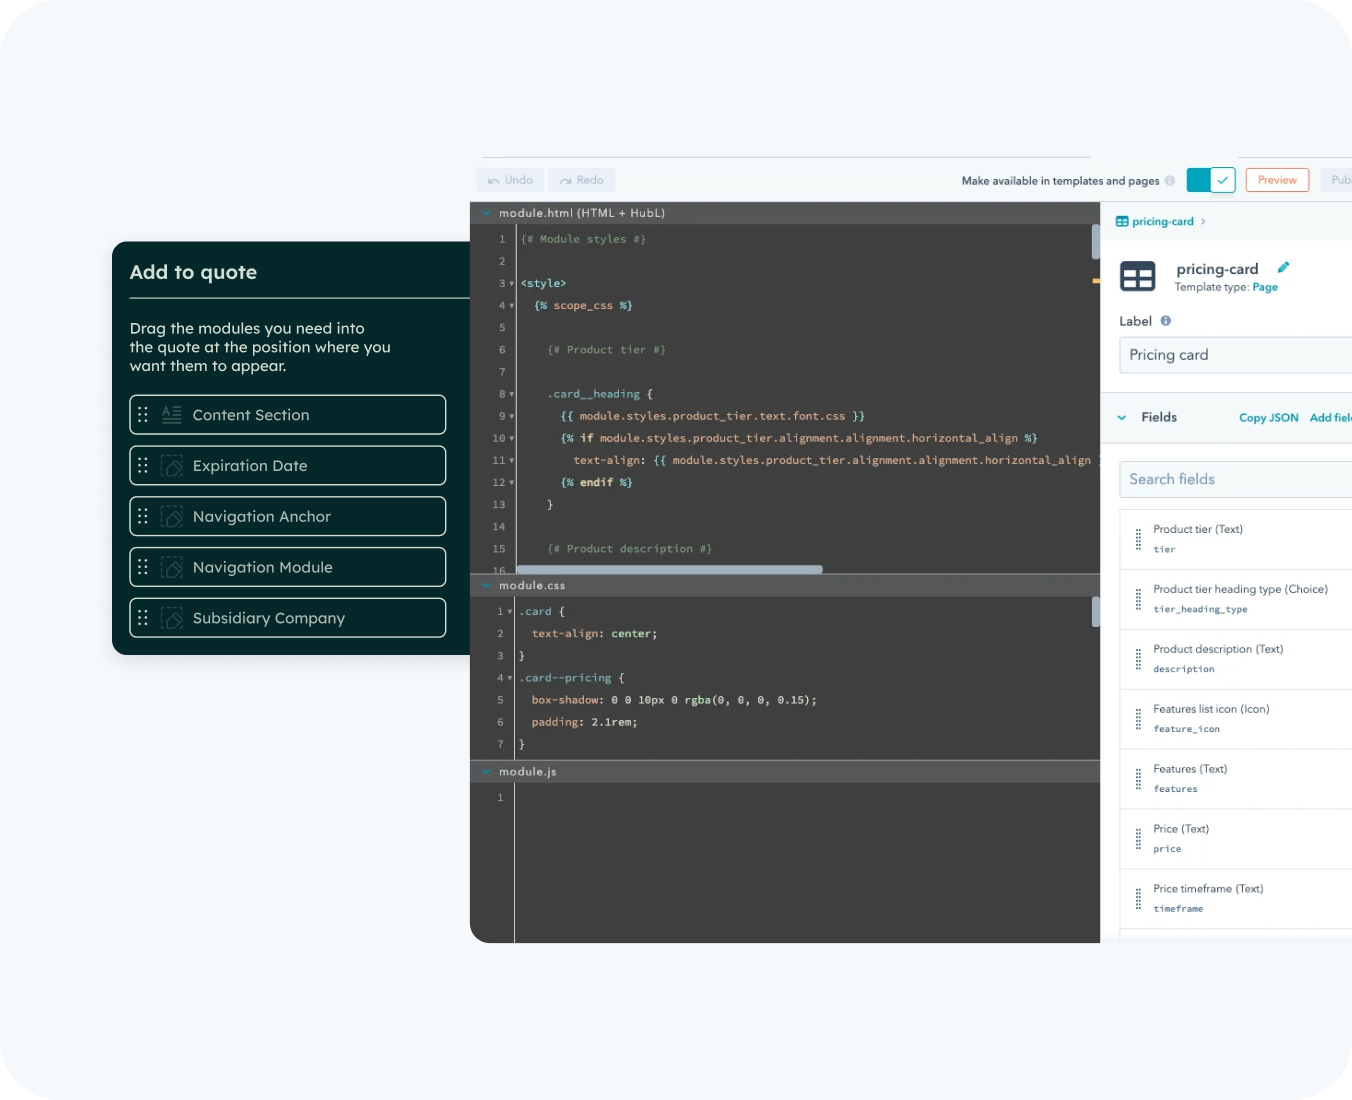Open the 'Price timeframe (Text)' field
The height and width of the screenshot is (1100, 1352).
tap(1236, 900)
